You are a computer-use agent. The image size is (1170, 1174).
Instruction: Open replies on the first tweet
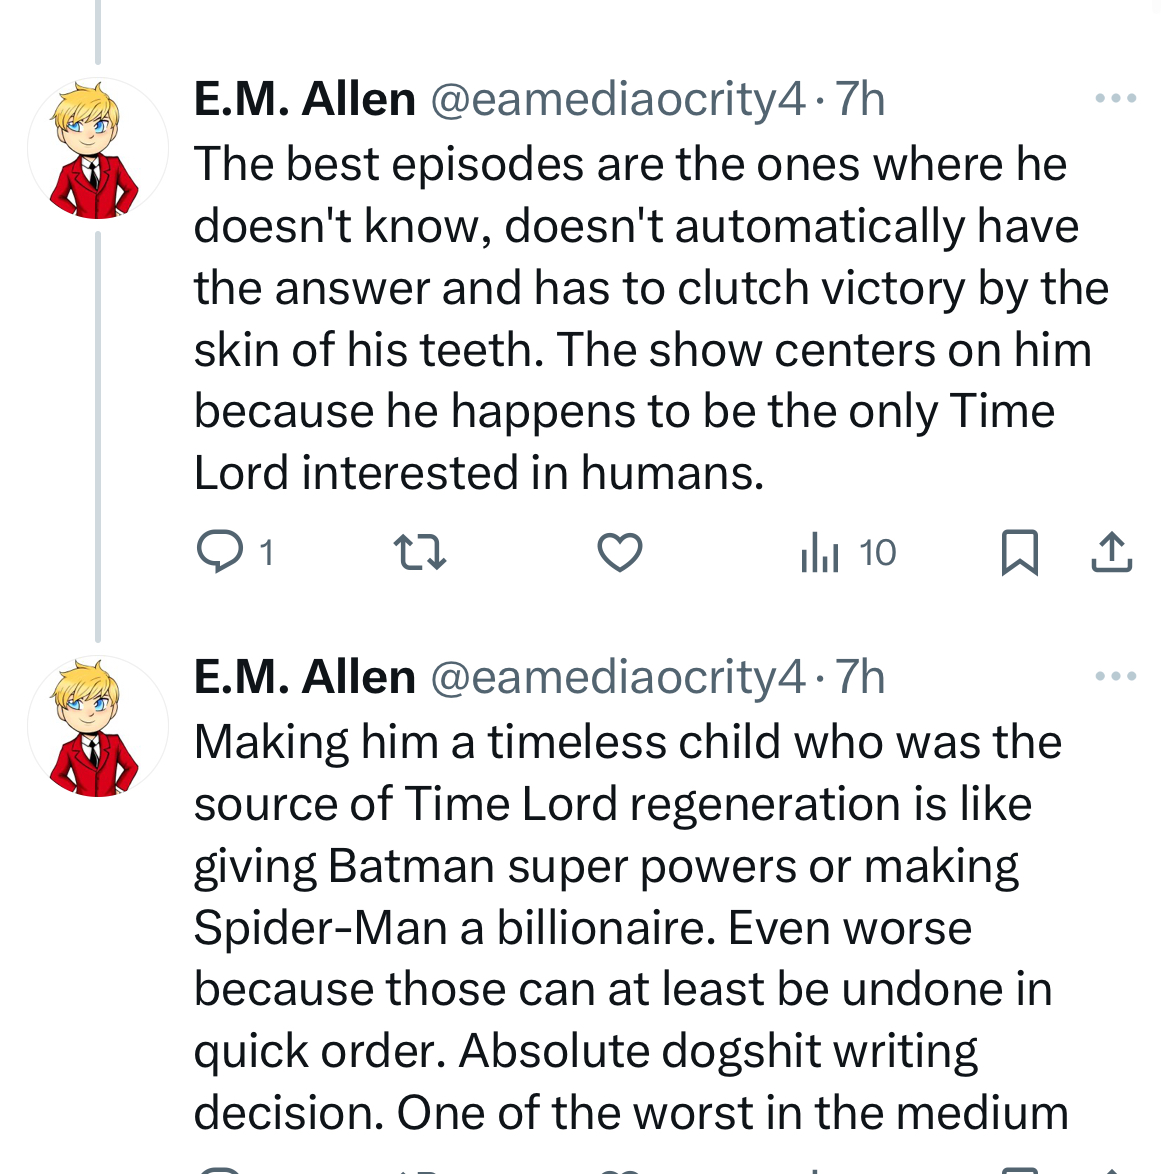coord(220,552)
